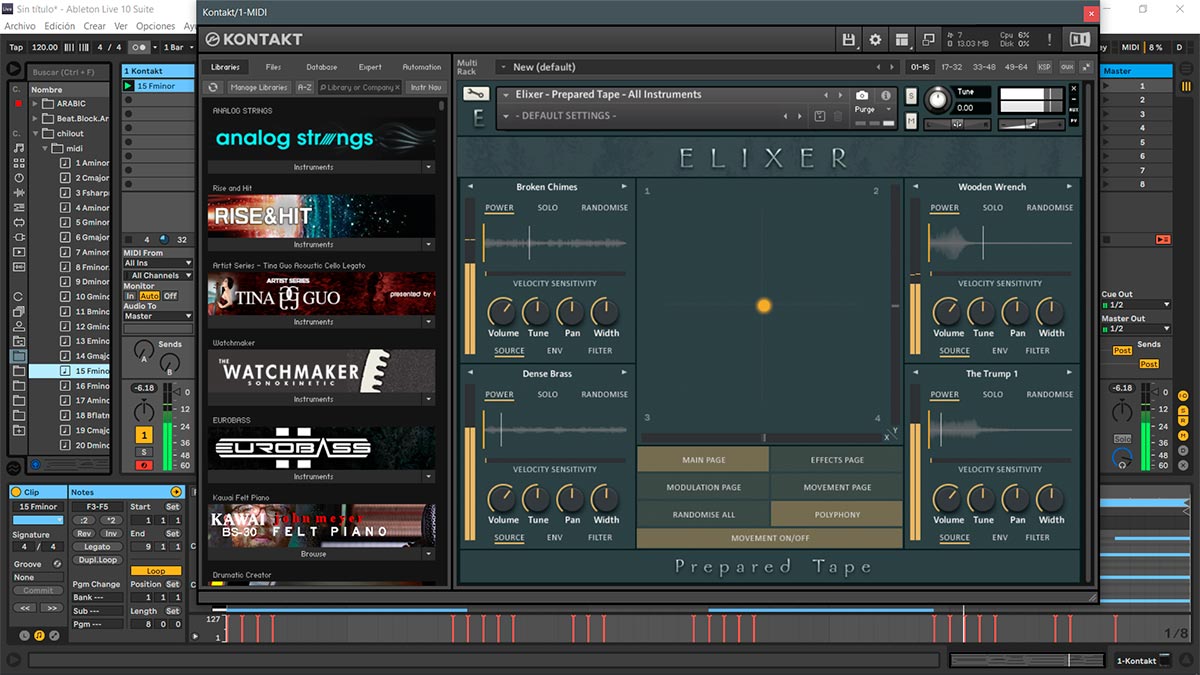
Task: Open Rise and Hit Instruments dropdown
Action: pyautogui.click(x=428, y=245)
